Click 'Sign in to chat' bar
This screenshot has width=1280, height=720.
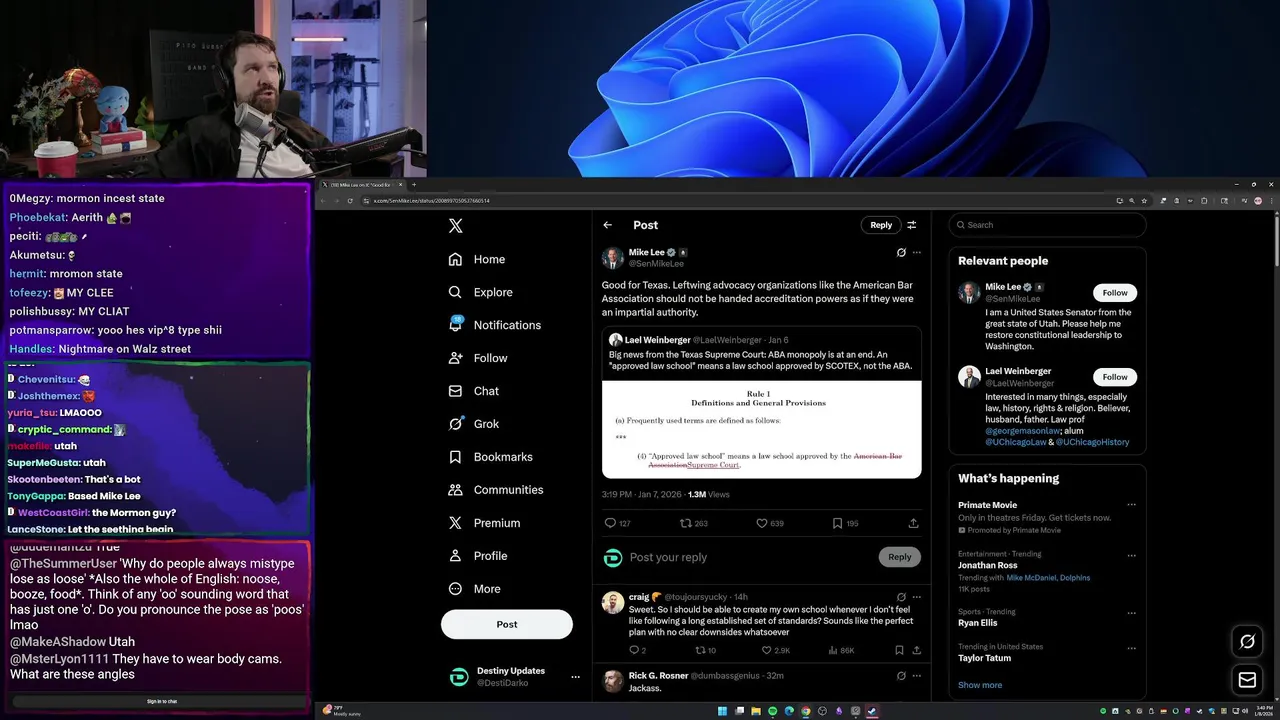pos(160,701)
